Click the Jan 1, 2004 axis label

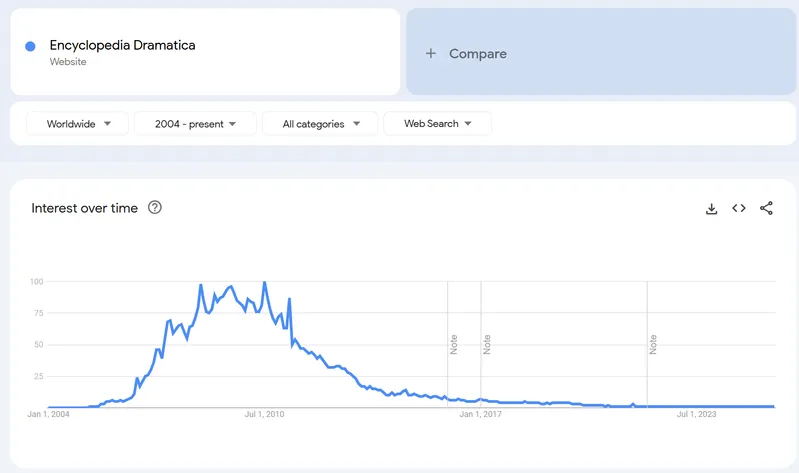point(49,414)
